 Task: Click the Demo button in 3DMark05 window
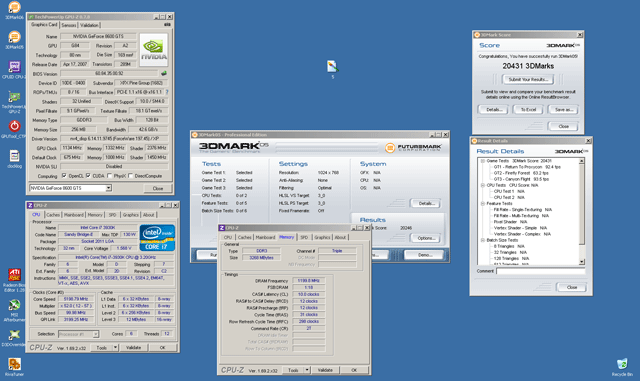(x=425, y=255)
